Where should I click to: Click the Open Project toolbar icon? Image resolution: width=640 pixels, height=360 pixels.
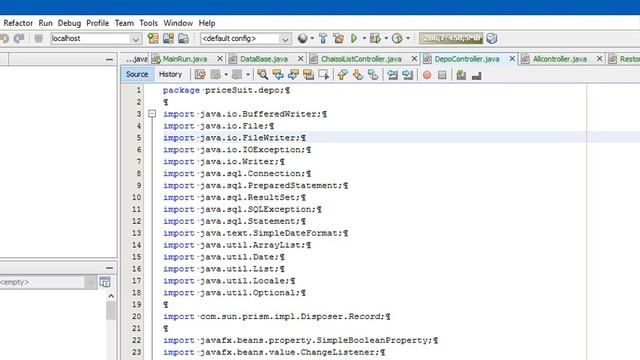click(168, 38)
